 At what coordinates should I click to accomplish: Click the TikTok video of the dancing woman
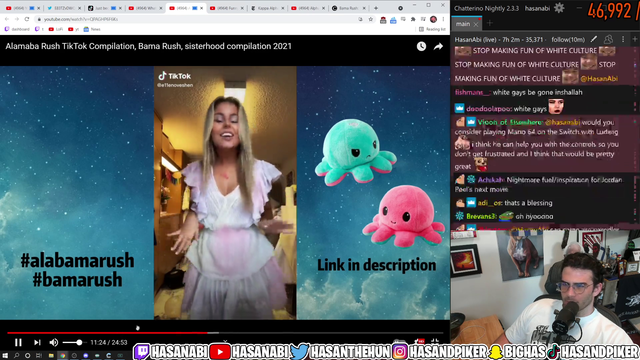[x=225, y=193]
